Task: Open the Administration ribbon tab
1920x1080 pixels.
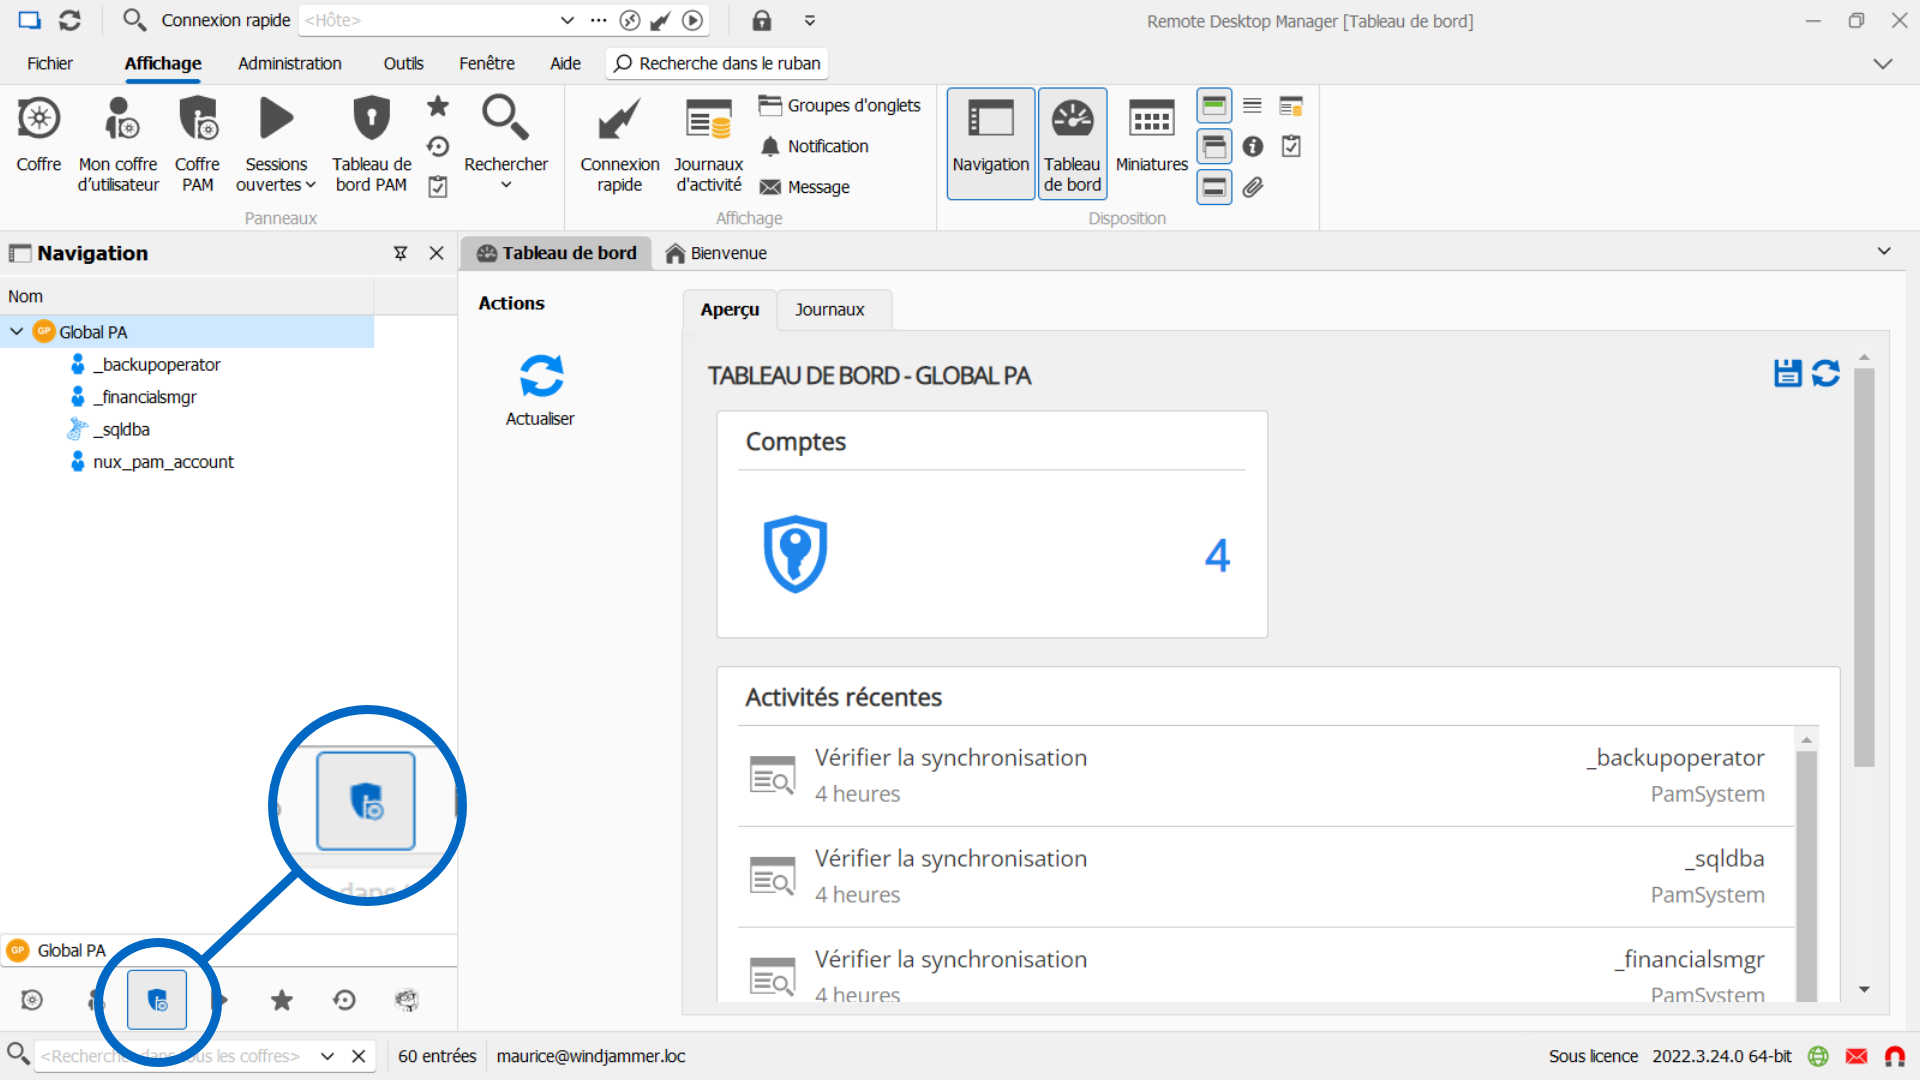Action: coord(289,63)
